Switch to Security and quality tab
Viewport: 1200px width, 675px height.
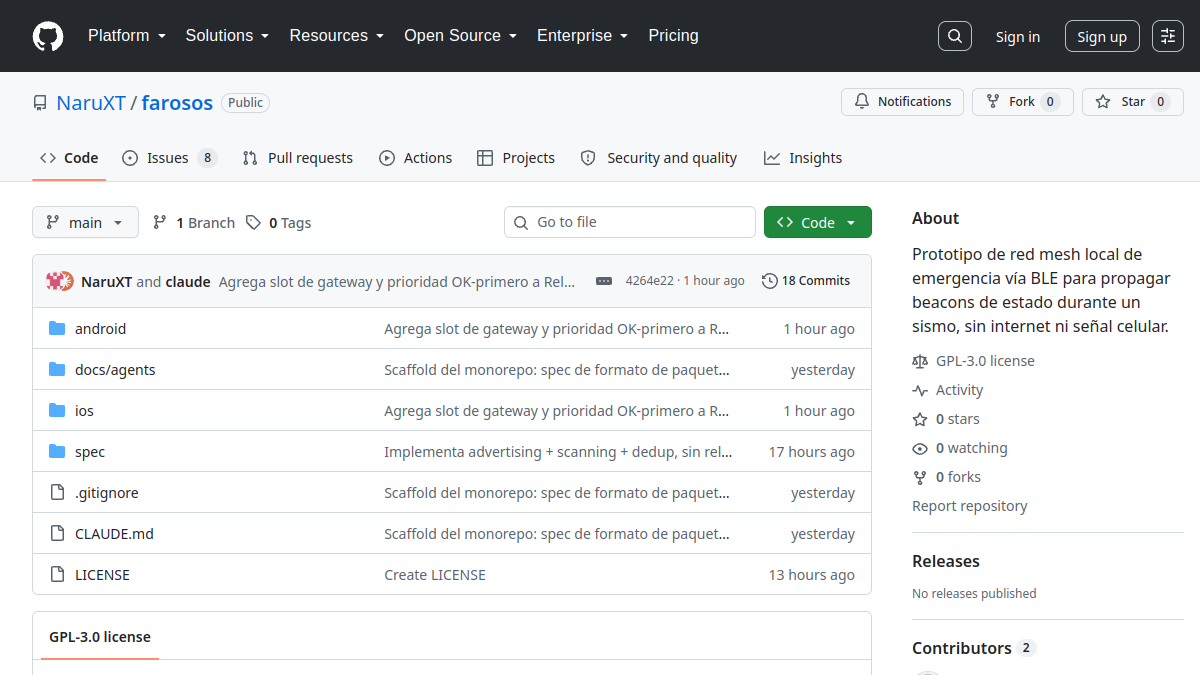(659, 158)
